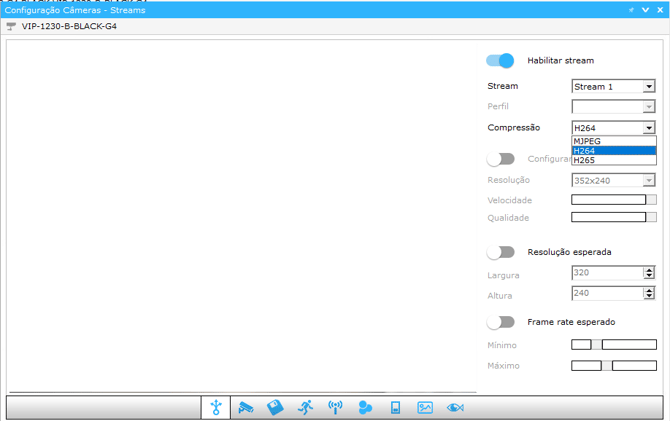
Task: Click the antenna broadcast icon
Action: pos(335,407)
